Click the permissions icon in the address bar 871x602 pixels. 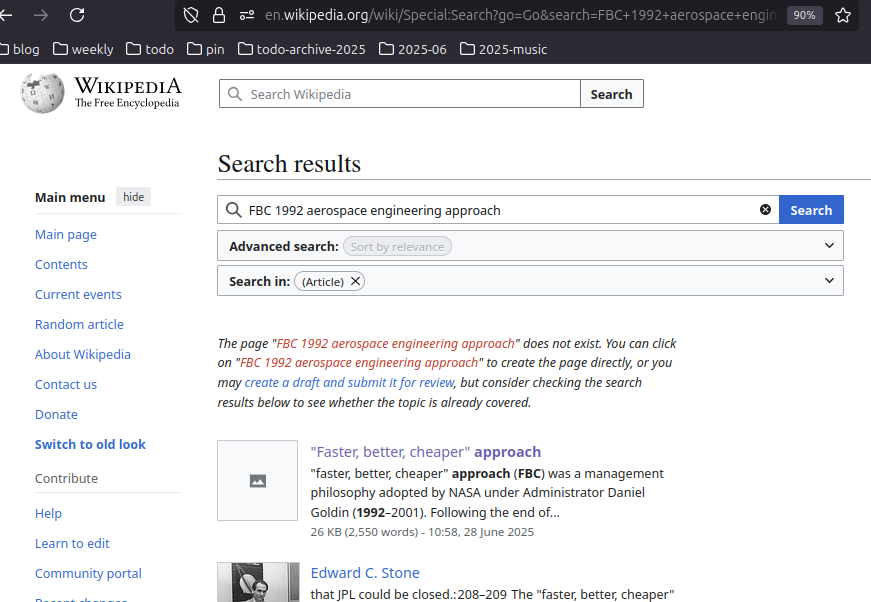click(x=245, y=16)
